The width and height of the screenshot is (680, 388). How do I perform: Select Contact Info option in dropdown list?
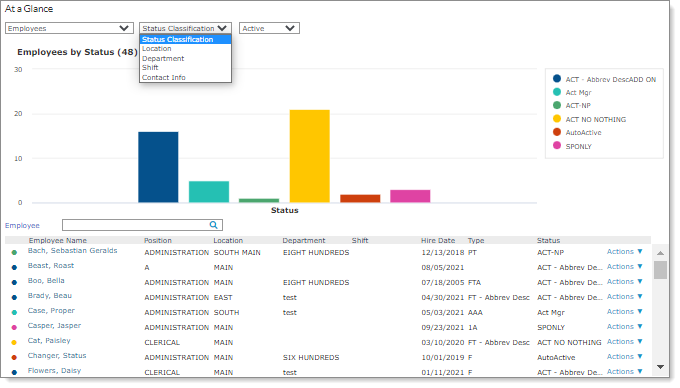pos(185,78)
